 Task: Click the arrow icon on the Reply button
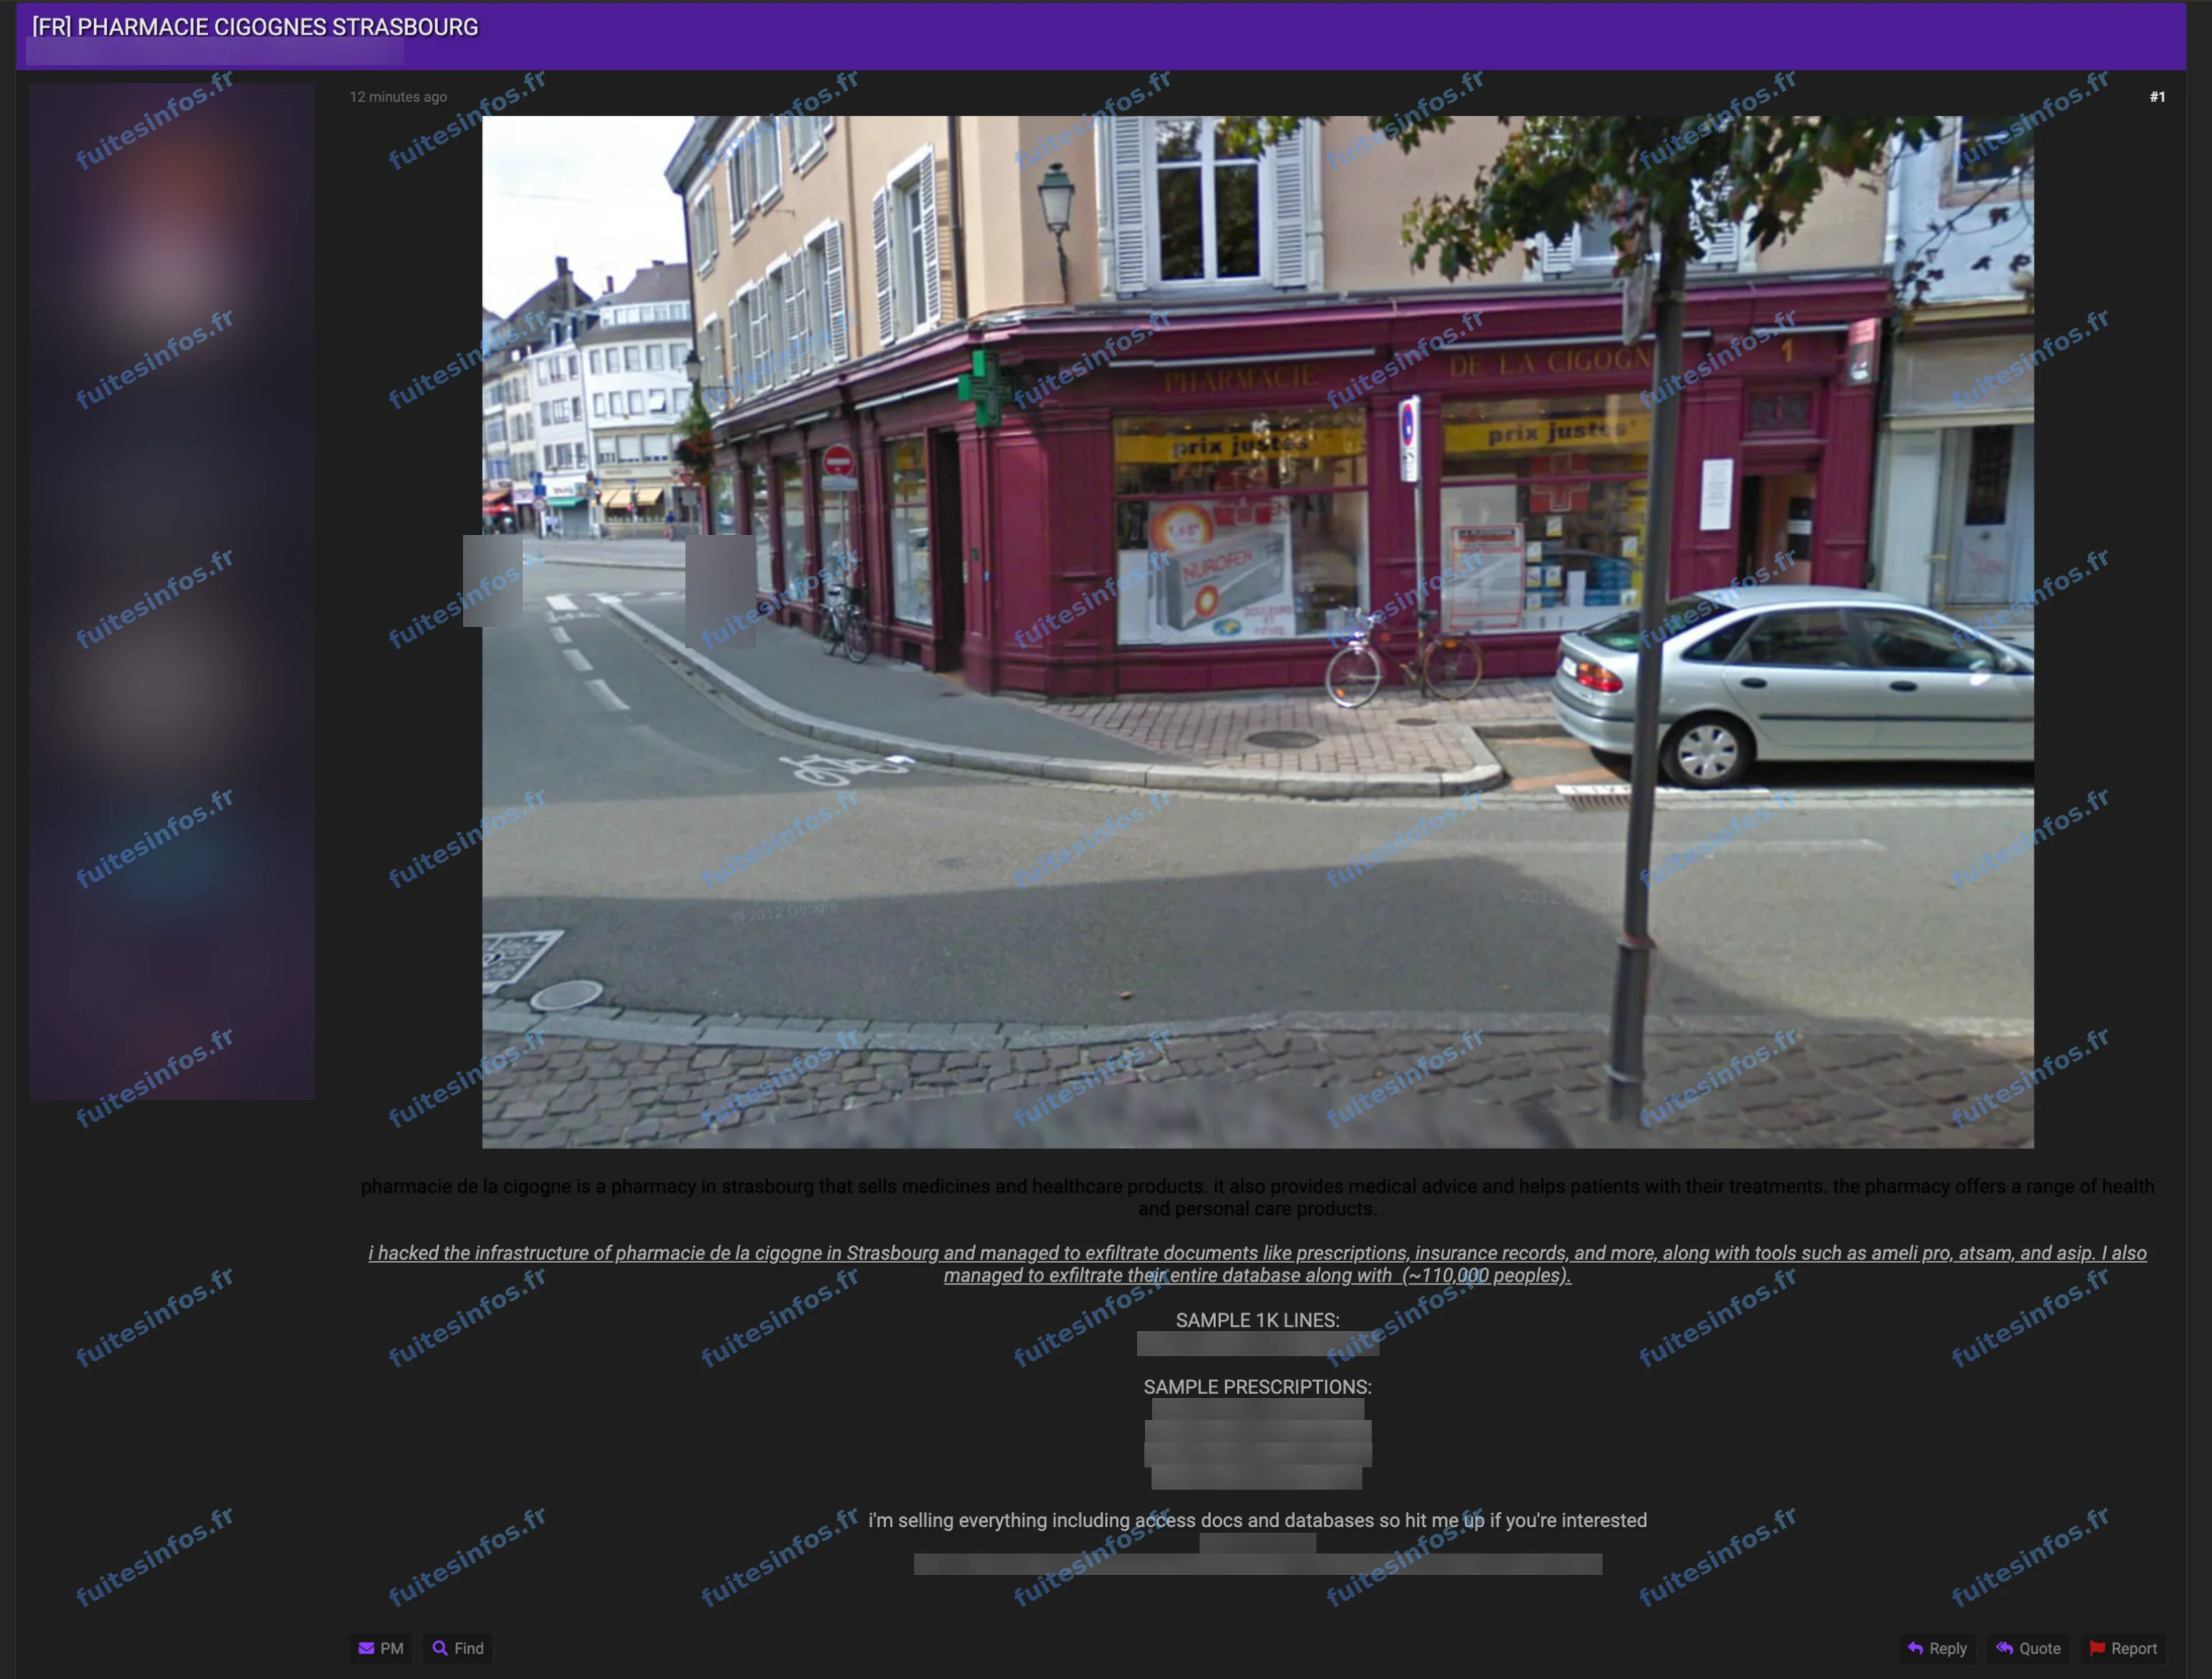coord(1915,1648)
